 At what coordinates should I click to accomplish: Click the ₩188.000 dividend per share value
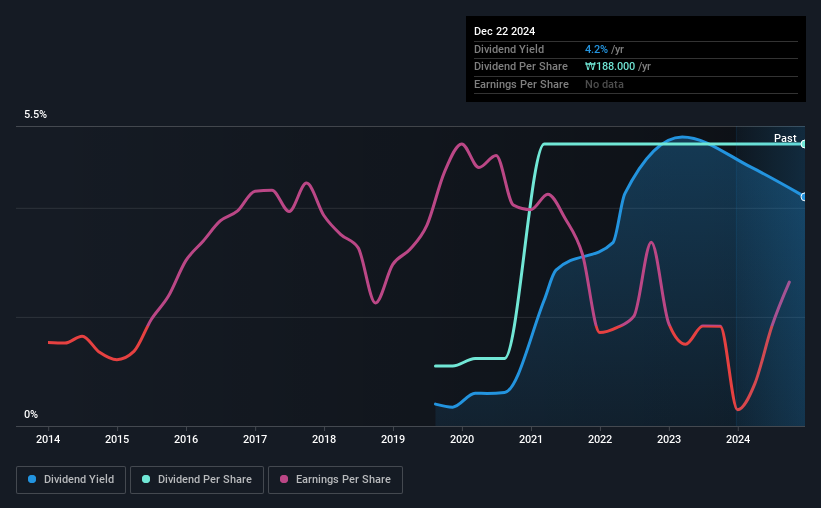pos(609,67)
